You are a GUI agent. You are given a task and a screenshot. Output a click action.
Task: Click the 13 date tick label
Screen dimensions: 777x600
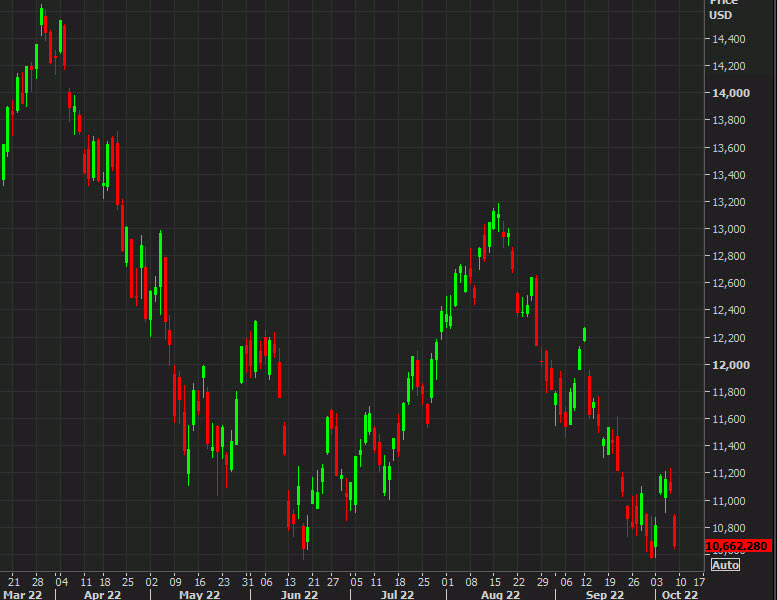[x=290, y=582]
